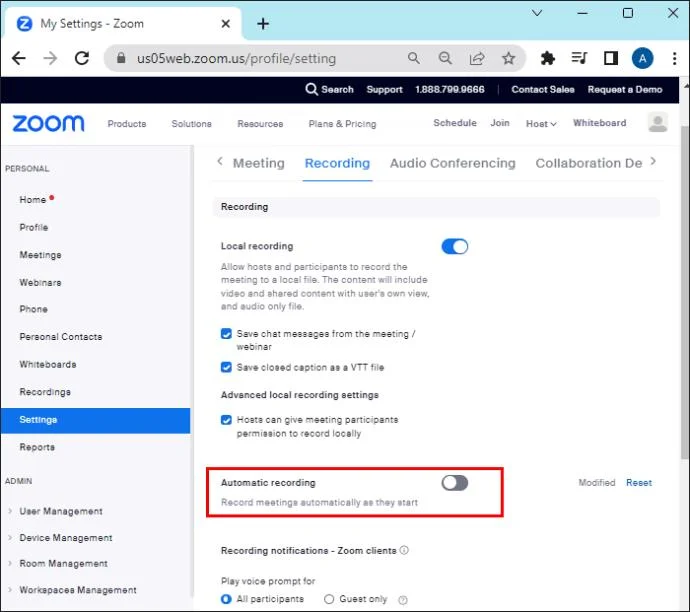690x612 pixels.
Task: Open the extensions puzzle icon
Action: 547,58
